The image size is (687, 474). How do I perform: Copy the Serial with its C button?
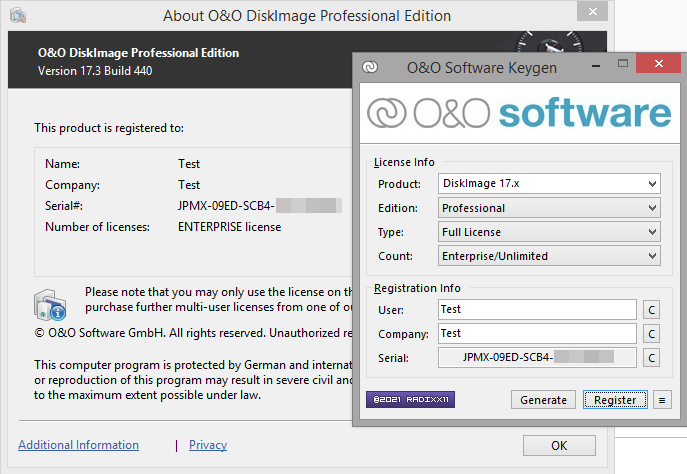652,358
